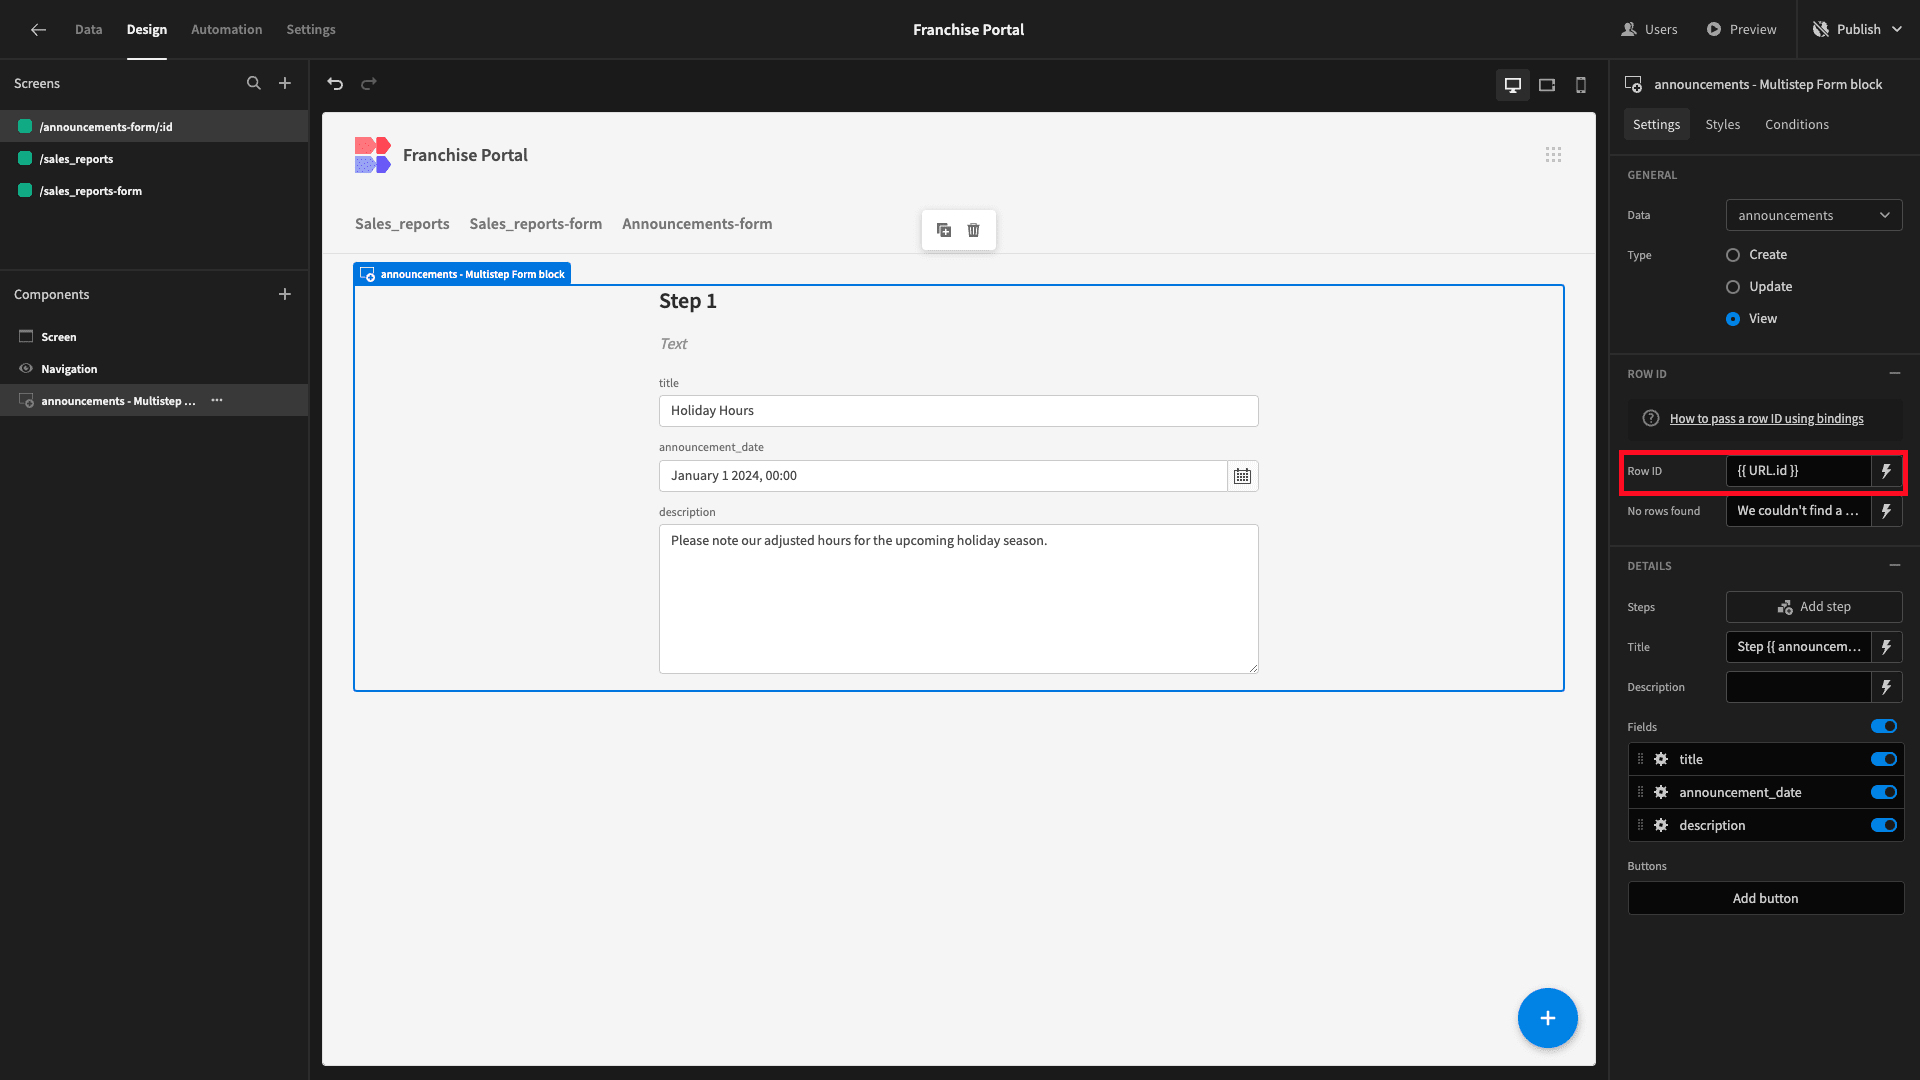
Task: Open calendar picker for announcement_date
Action: [1242, 476]
